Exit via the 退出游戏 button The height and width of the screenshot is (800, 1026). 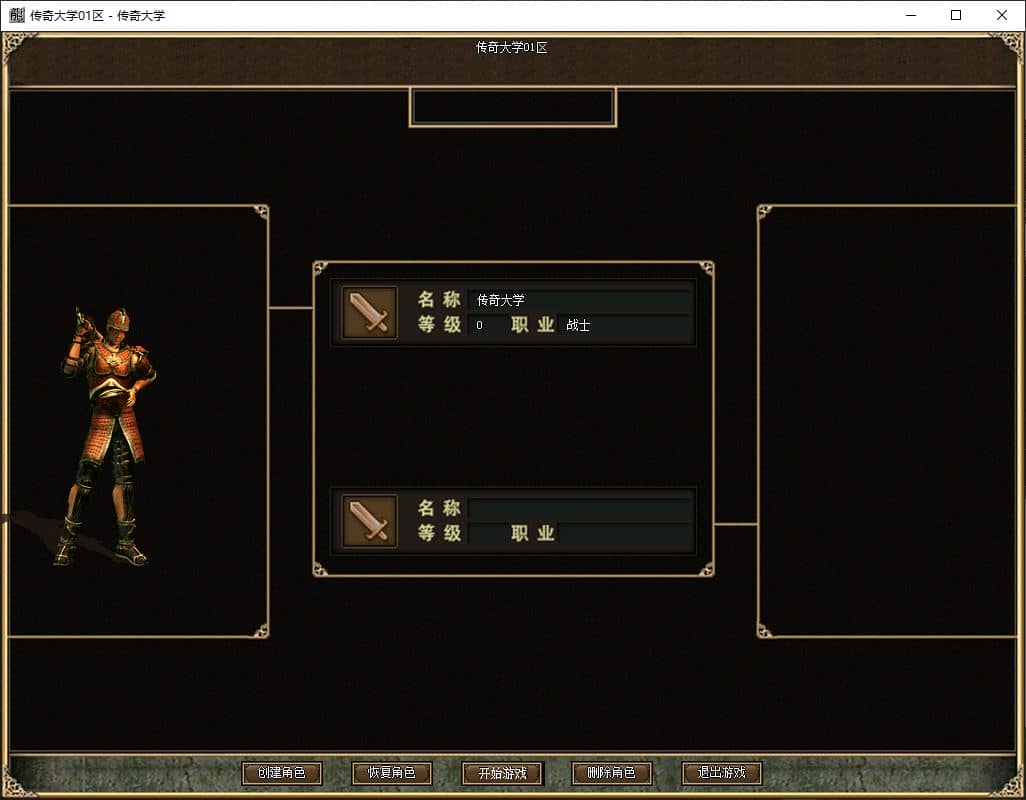click(x=722, y=773)
